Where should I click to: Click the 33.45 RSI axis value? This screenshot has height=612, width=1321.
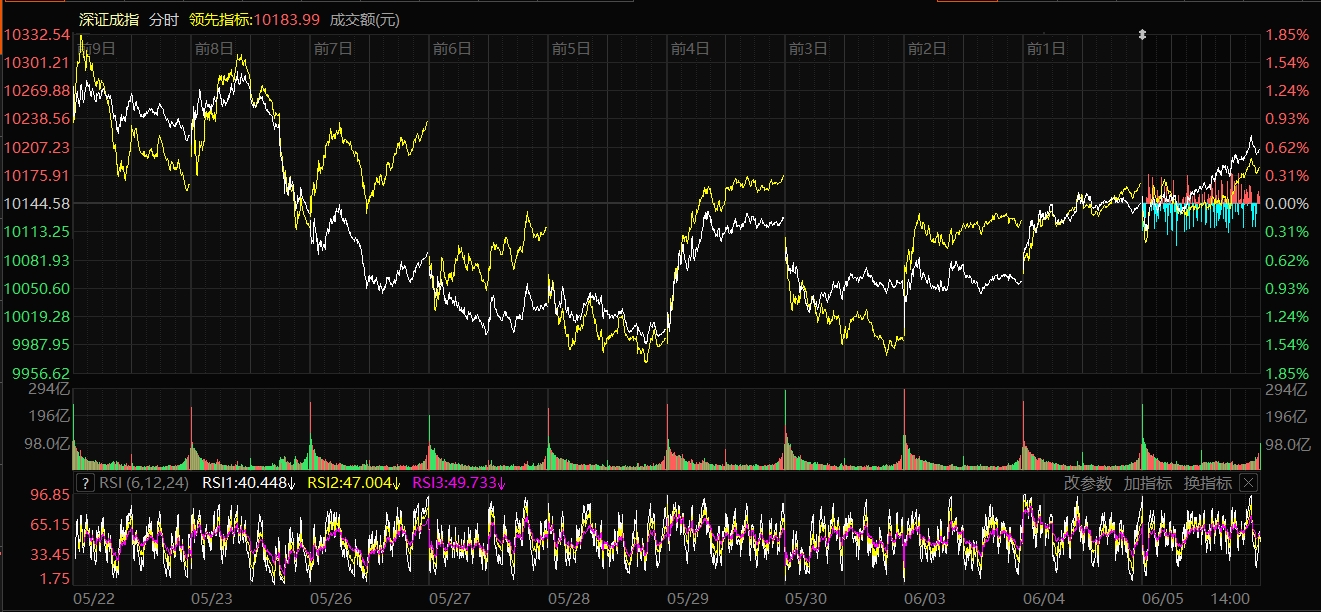tap(49, 554)
